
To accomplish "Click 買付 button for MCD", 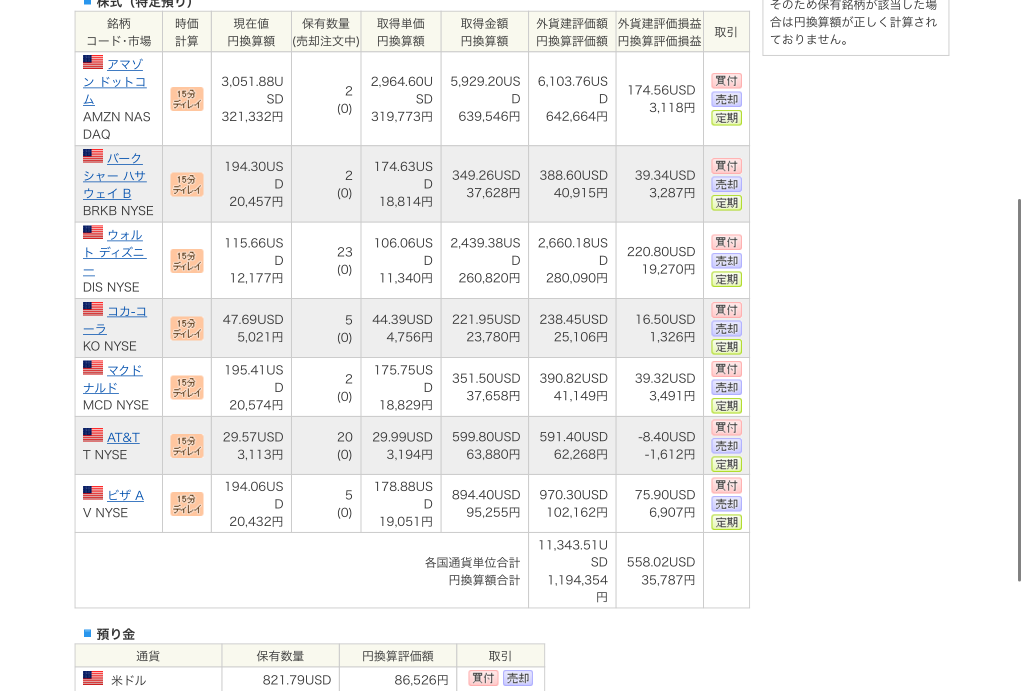I will click(726, 368).
